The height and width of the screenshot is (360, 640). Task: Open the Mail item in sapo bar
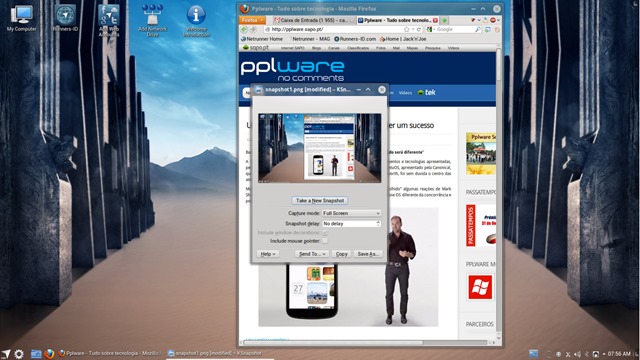coord(396,48)
